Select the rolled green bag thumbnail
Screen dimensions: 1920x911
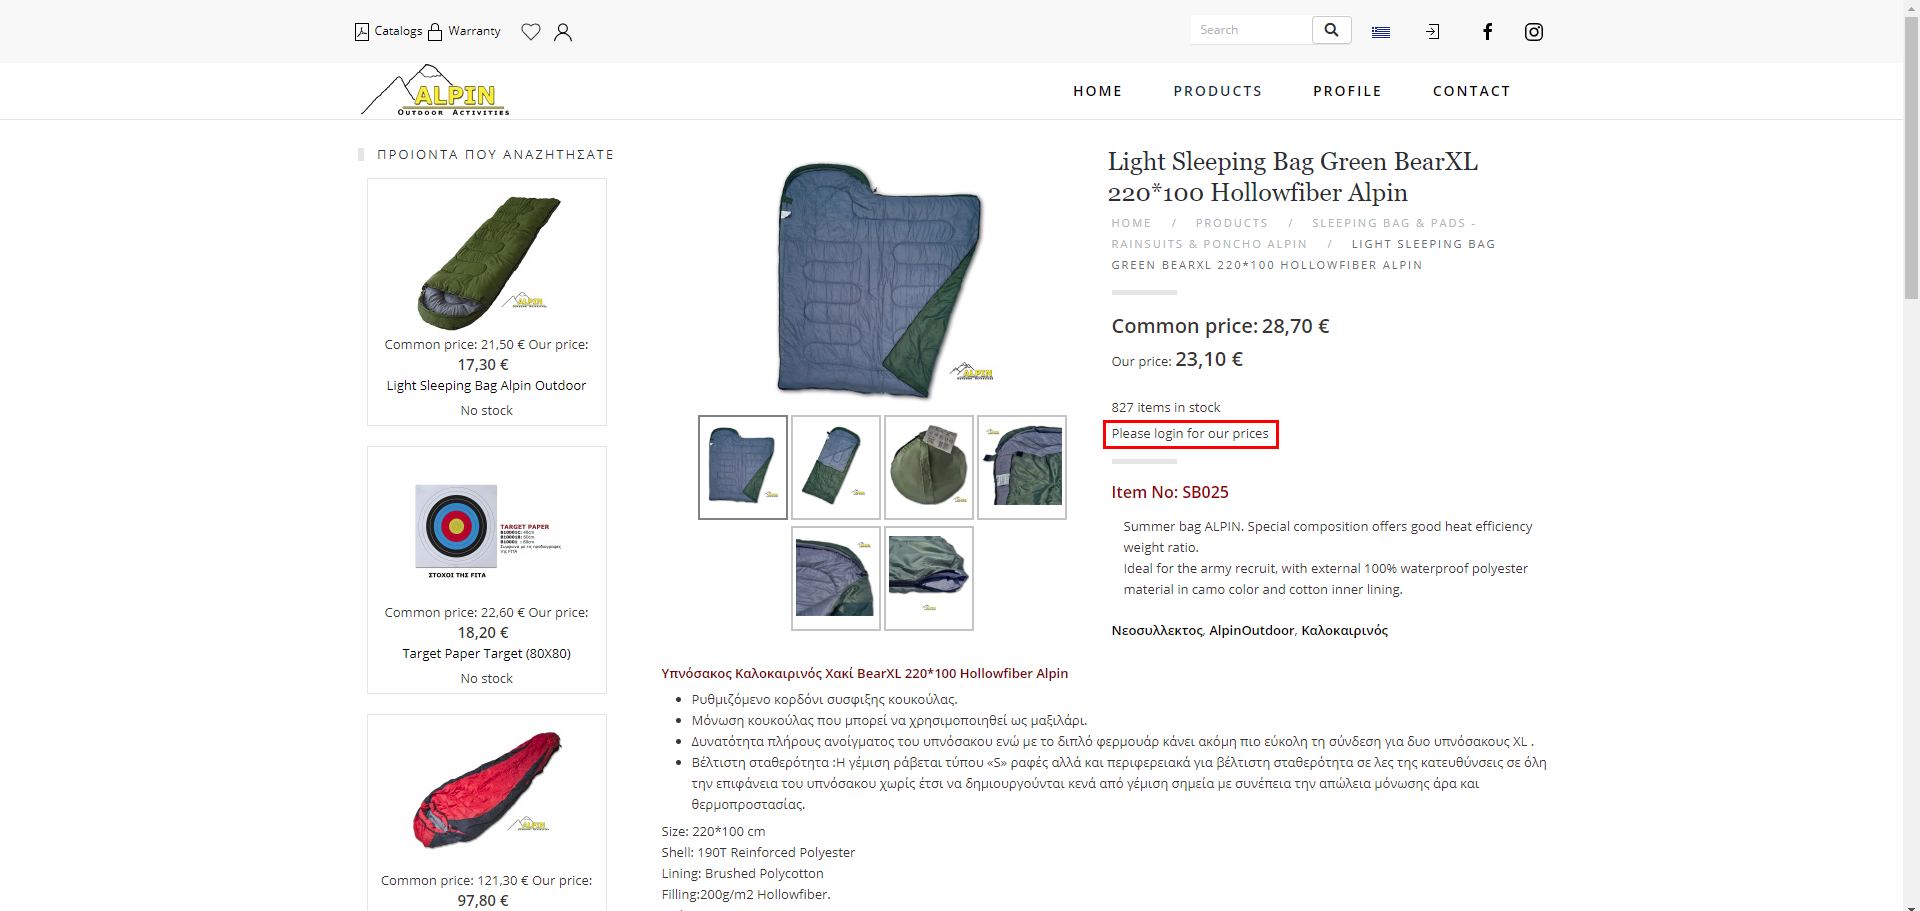coord(928,467)
